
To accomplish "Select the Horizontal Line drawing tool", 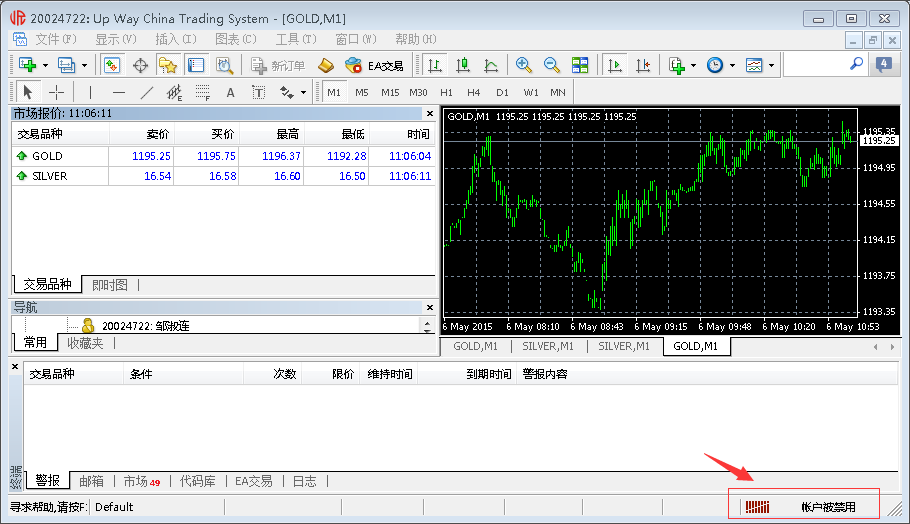I will (x=118, y=92).
